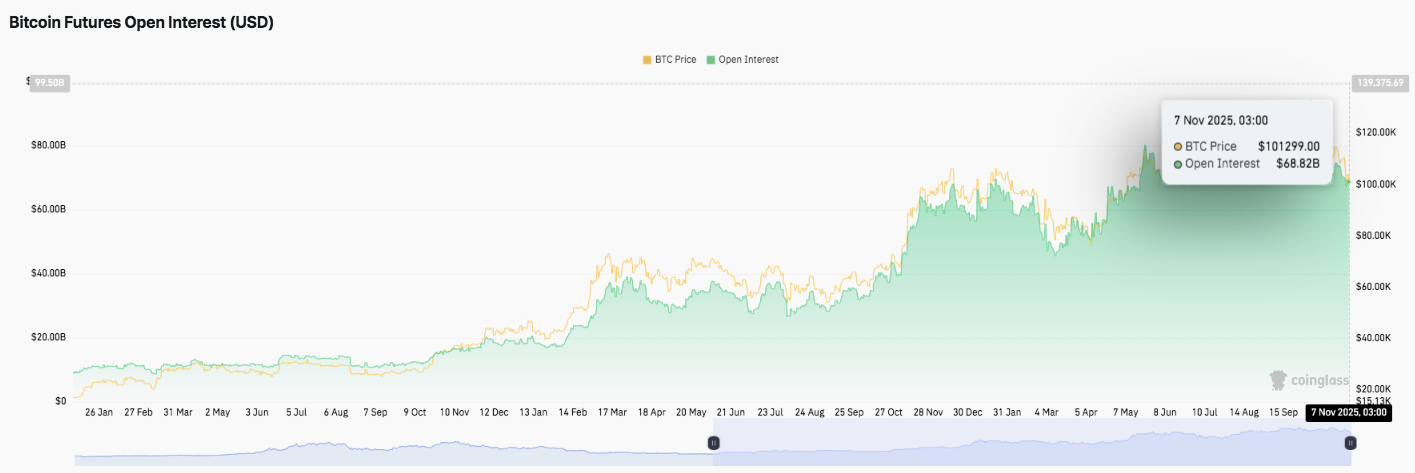Click the 26 Jan date on the x-axis
This screenshot has width=1415, height=473.
click(x=101, y=412)
